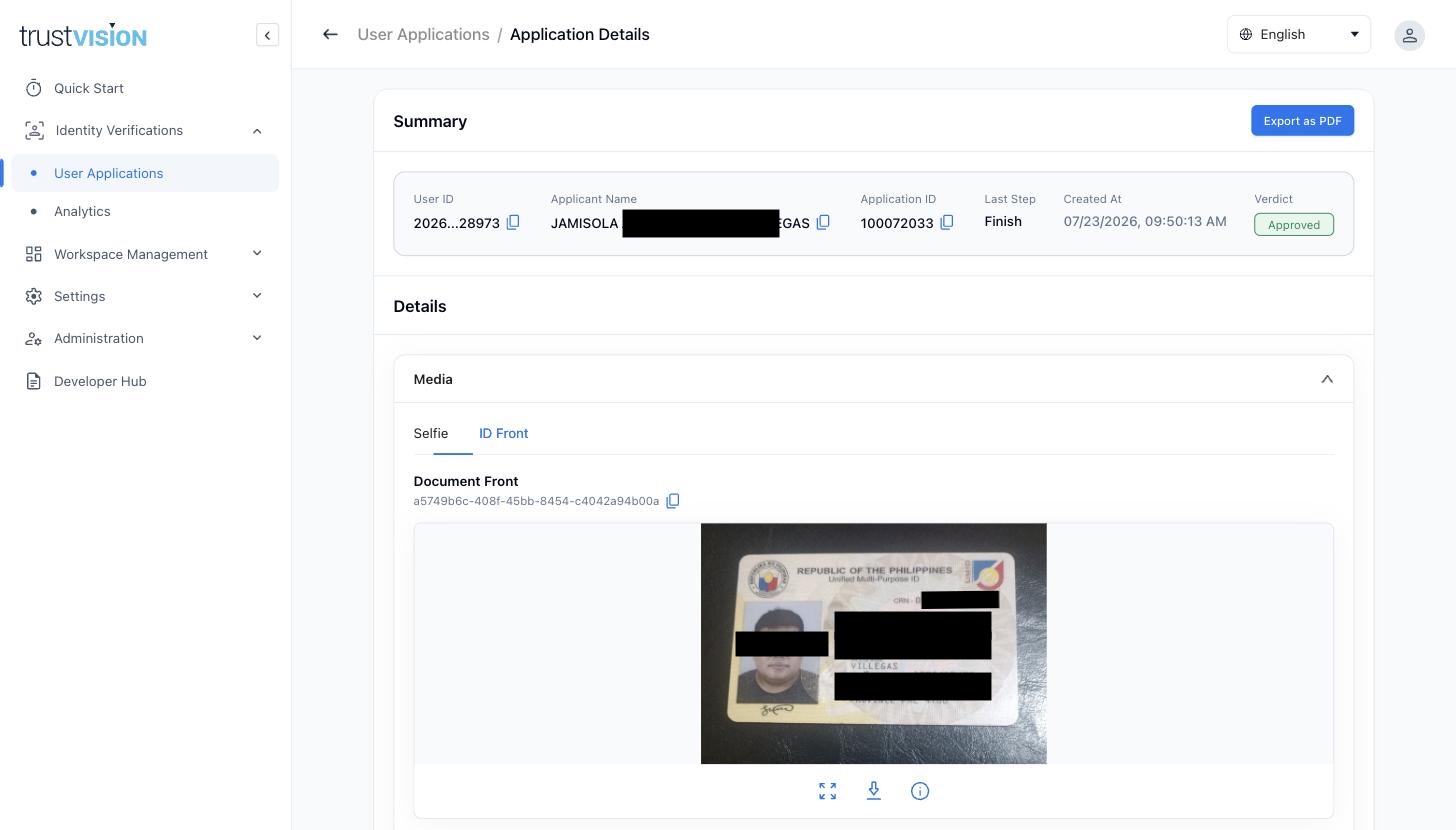Image resolution: width=1456 pixels, height=830 pixels.
Task: View the document image in fullscreen
Action: [828, 791]
